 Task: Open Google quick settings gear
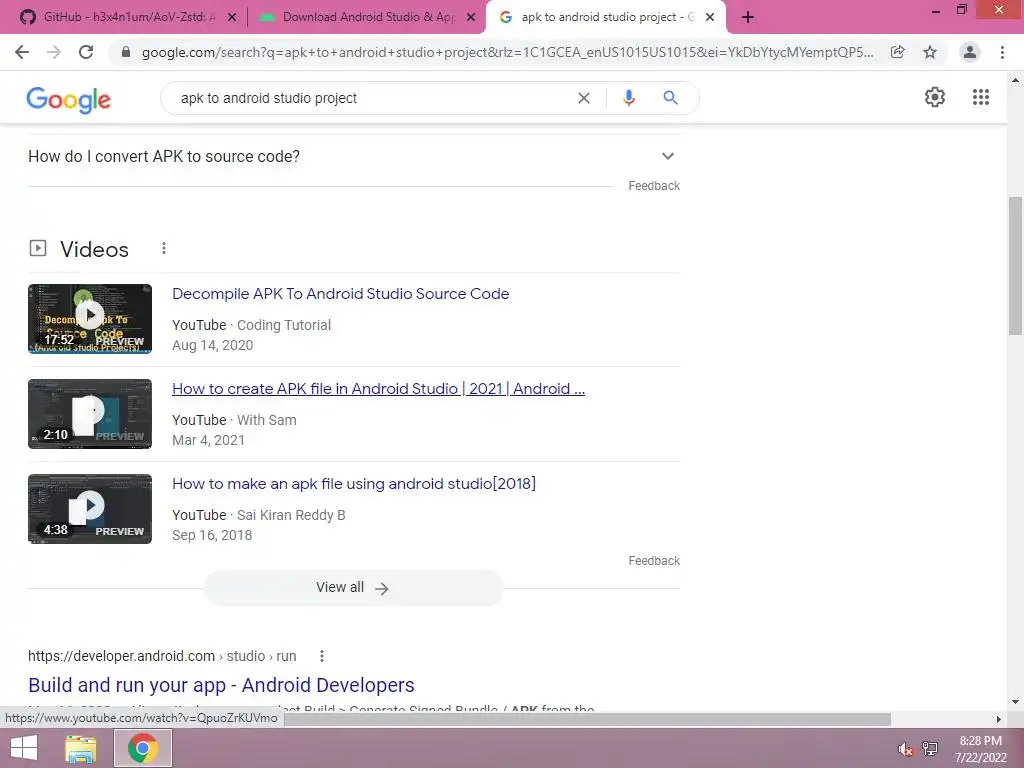(x=935, y=97)
